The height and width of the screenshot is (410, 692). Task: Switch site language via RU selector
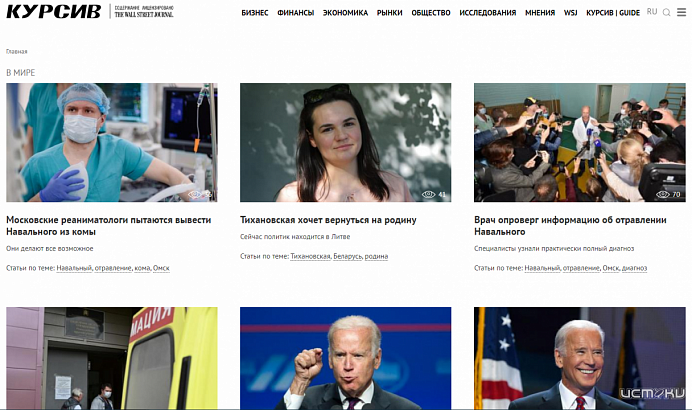pyautogui.click(x=652, y=12)
